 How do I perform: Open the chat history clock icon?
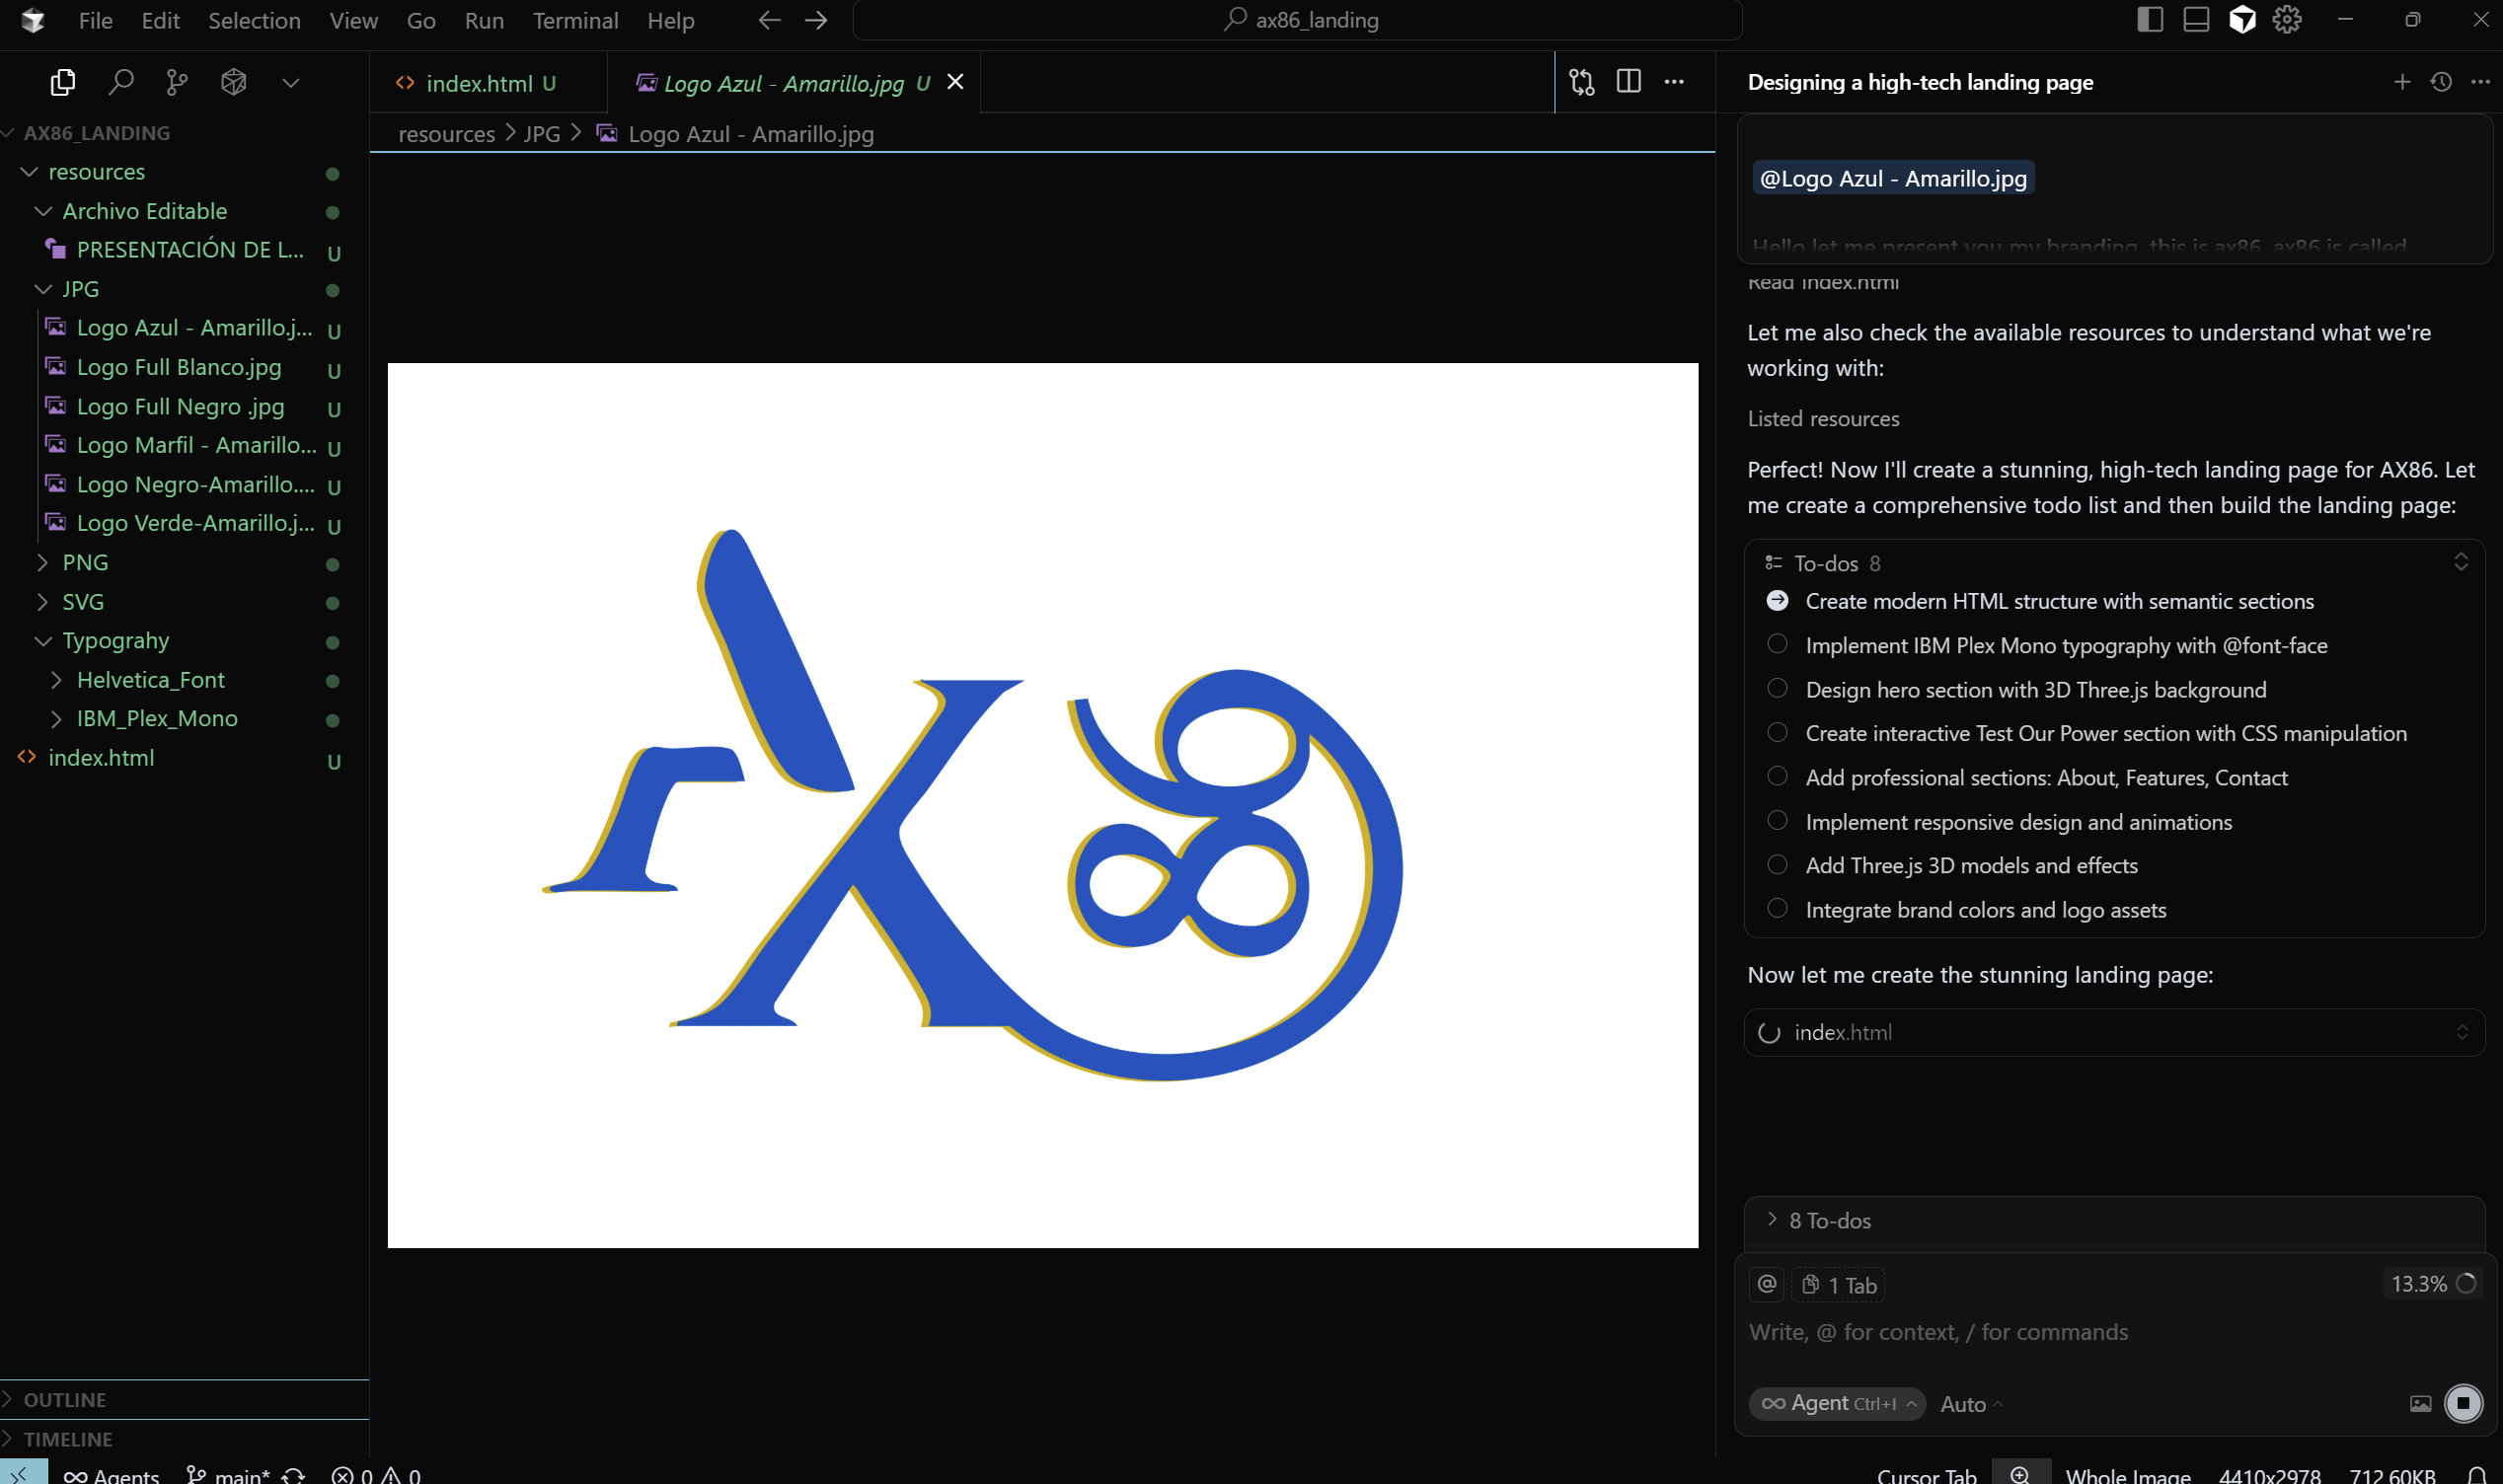coord(2440,82)
